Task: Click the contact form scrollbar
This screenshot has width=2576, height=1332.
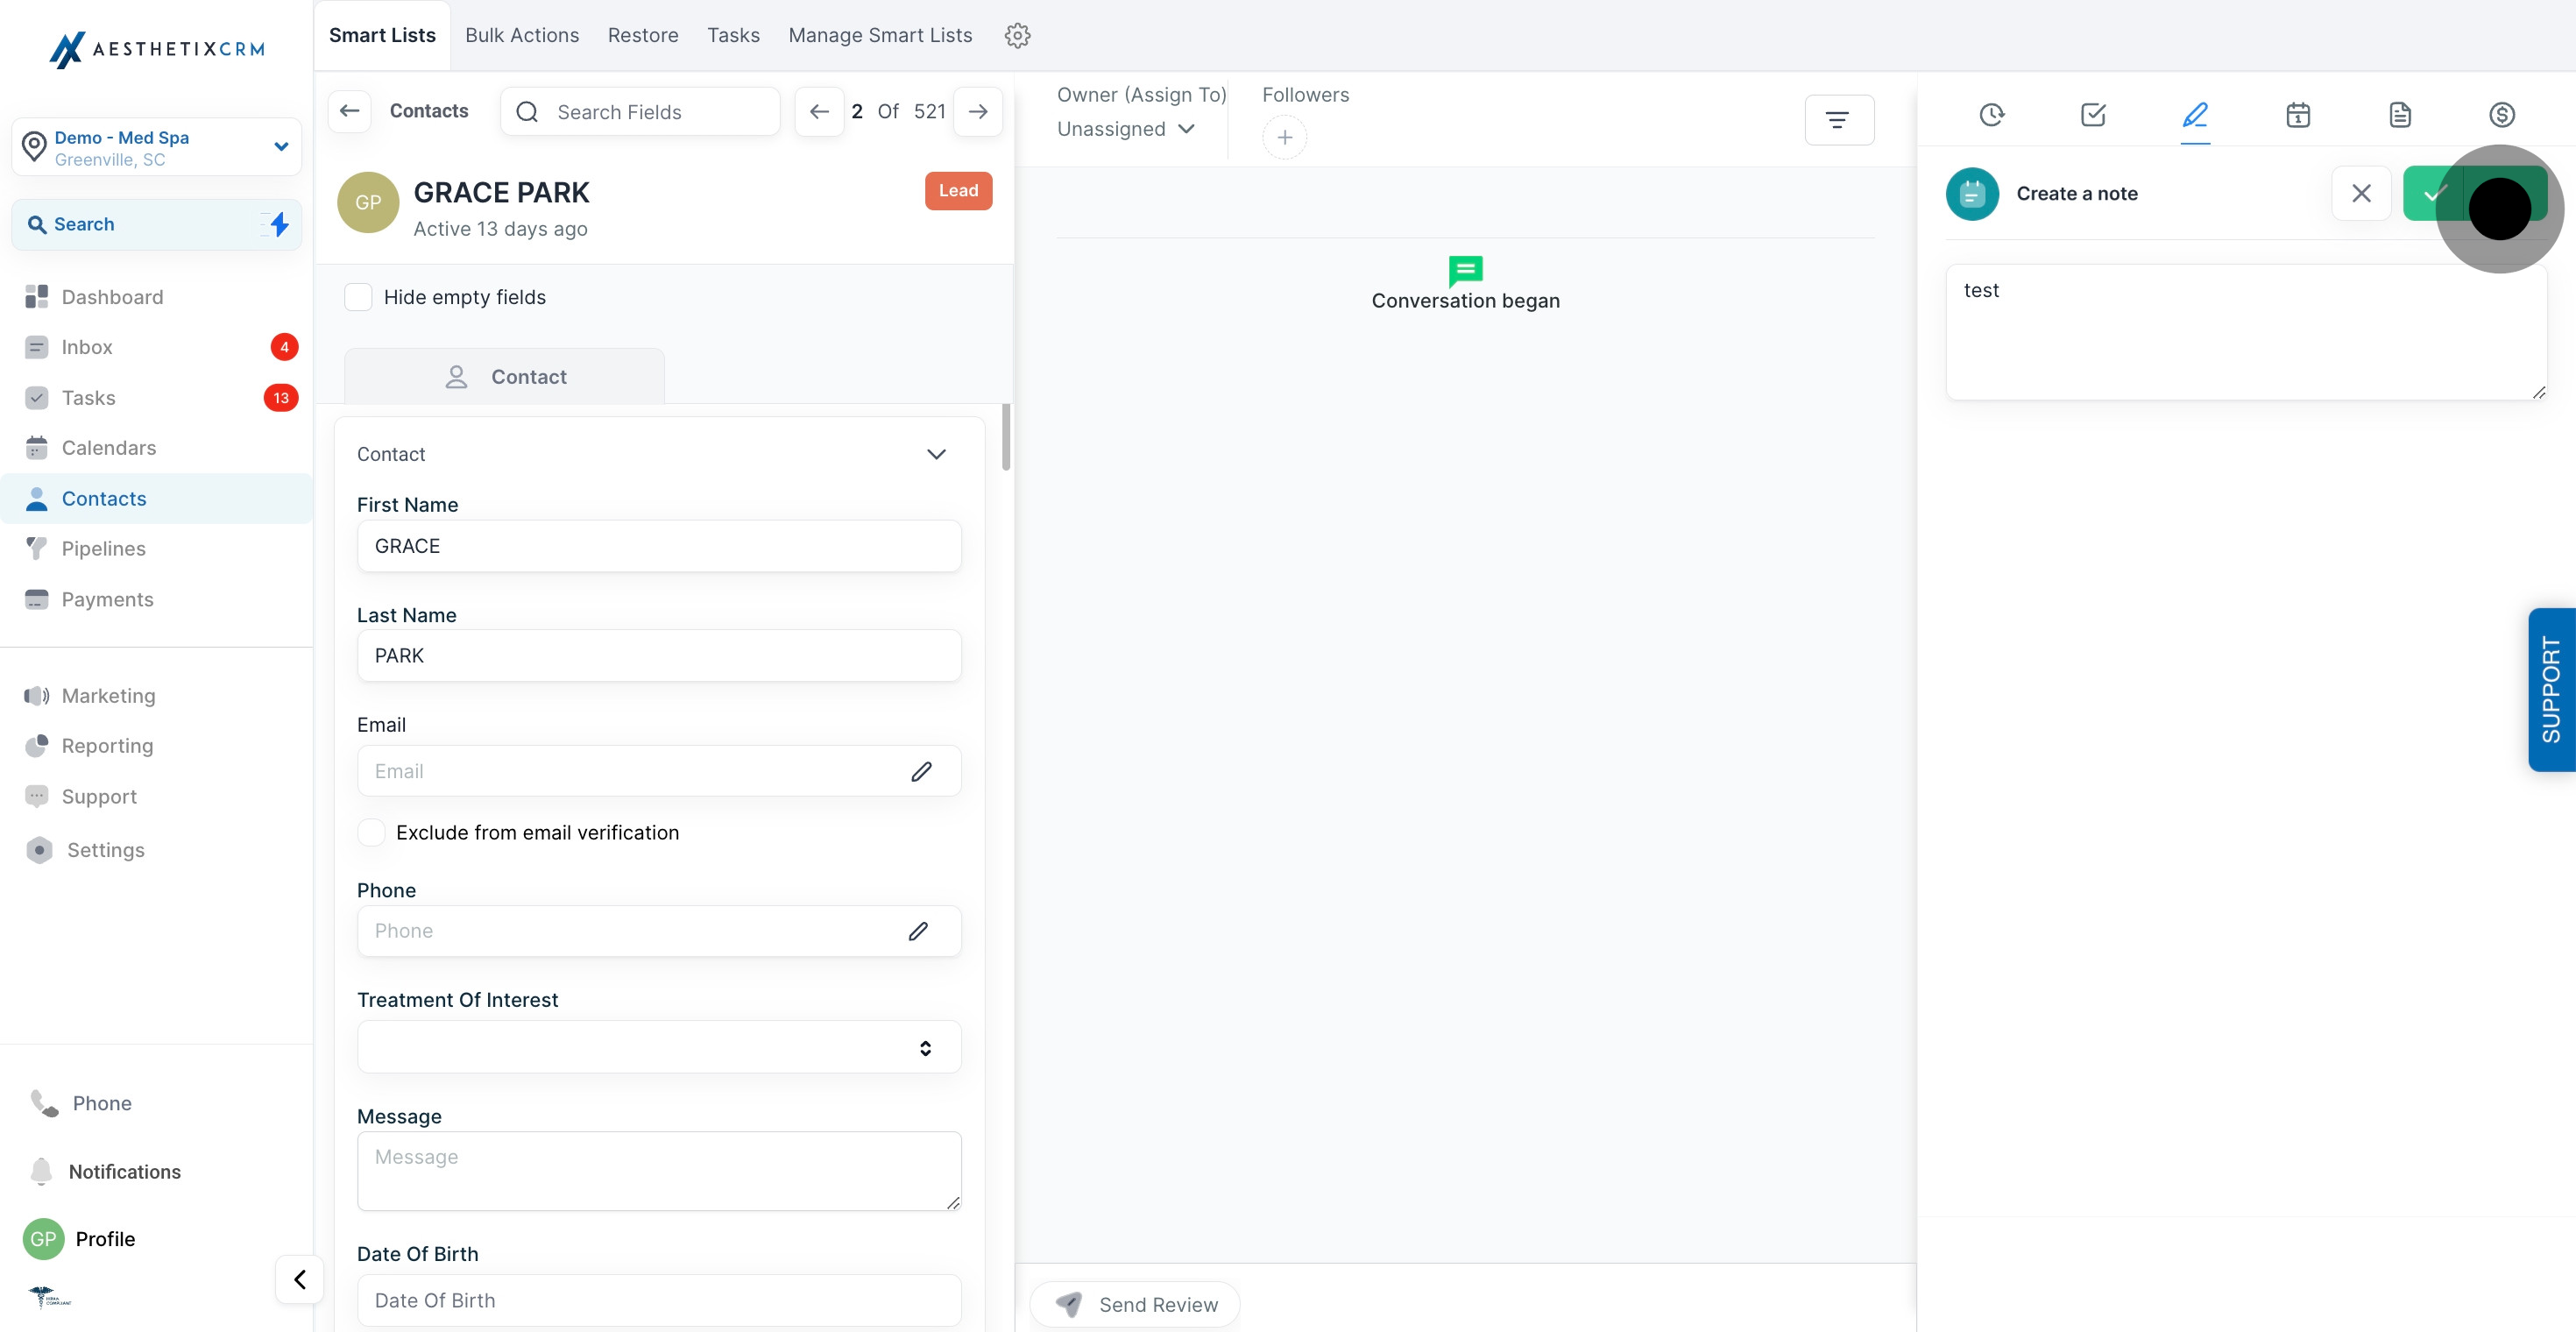Action: click(1006, 437)
